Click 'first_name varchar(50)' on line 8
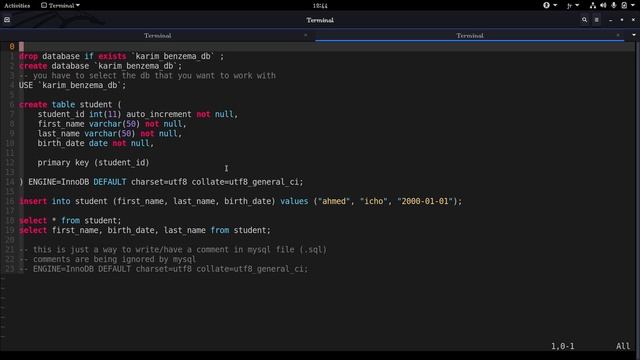Screen dimensions: 640x360 click(x=89, y=124)
